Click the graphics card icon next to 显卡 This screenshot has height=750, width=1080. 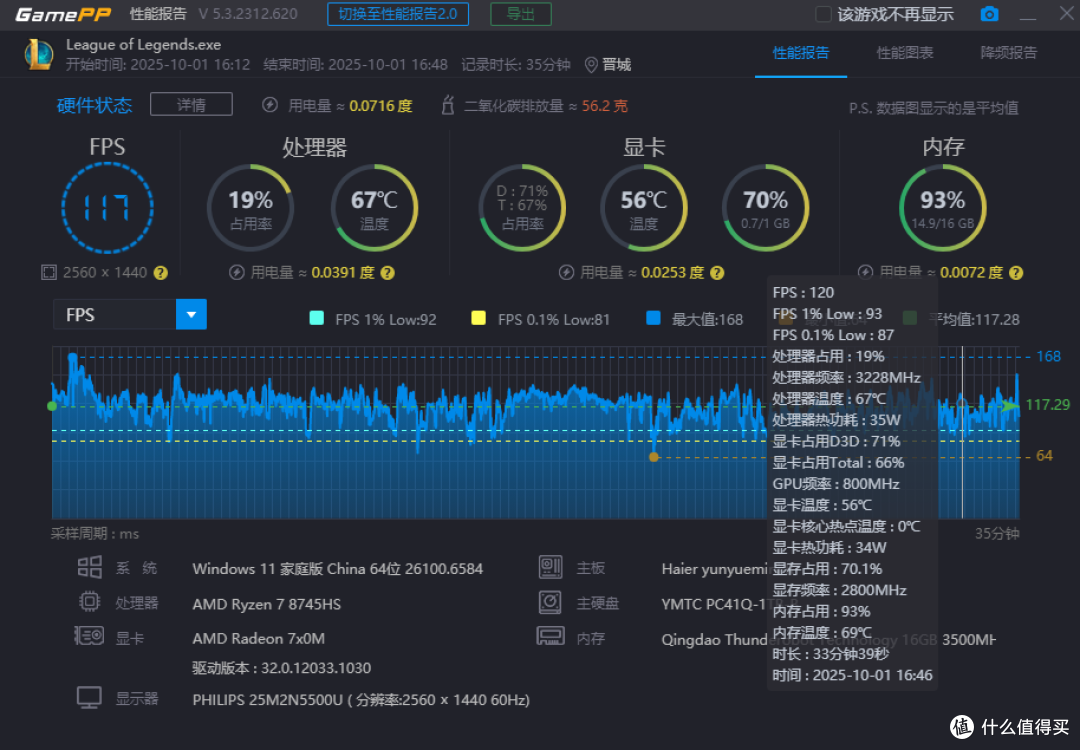coord(90,636)
